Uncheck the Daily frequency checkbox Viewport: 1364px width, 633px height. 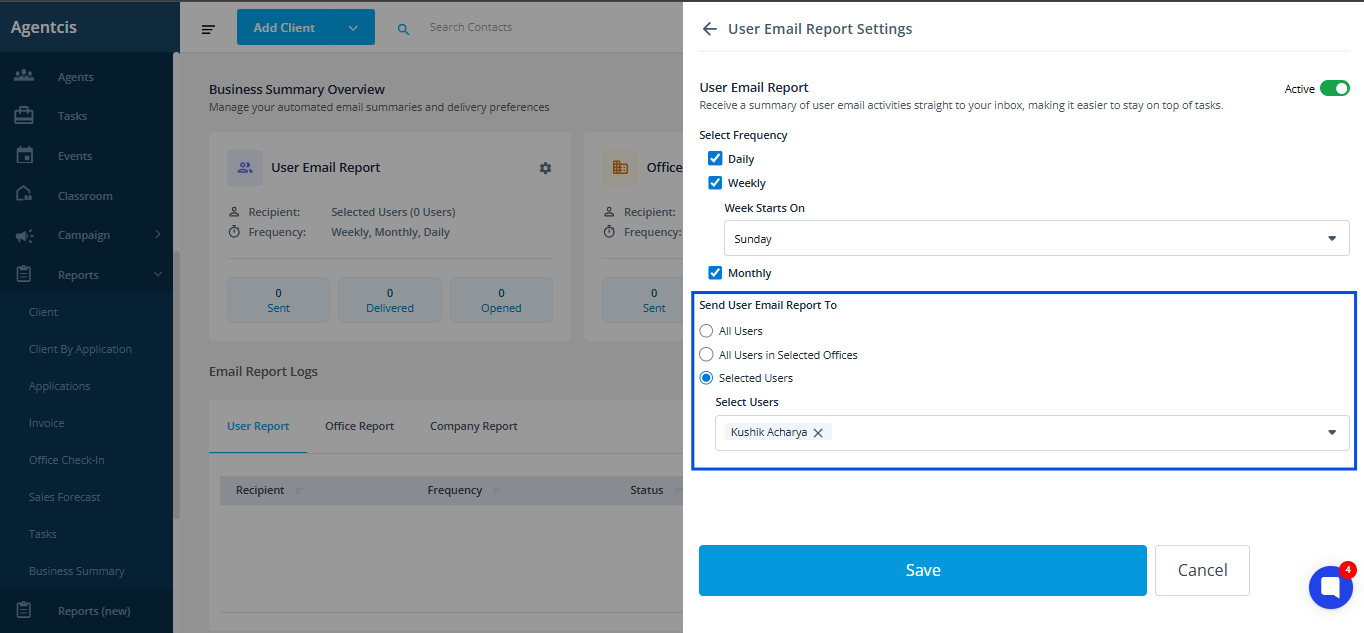click(715, 159)
